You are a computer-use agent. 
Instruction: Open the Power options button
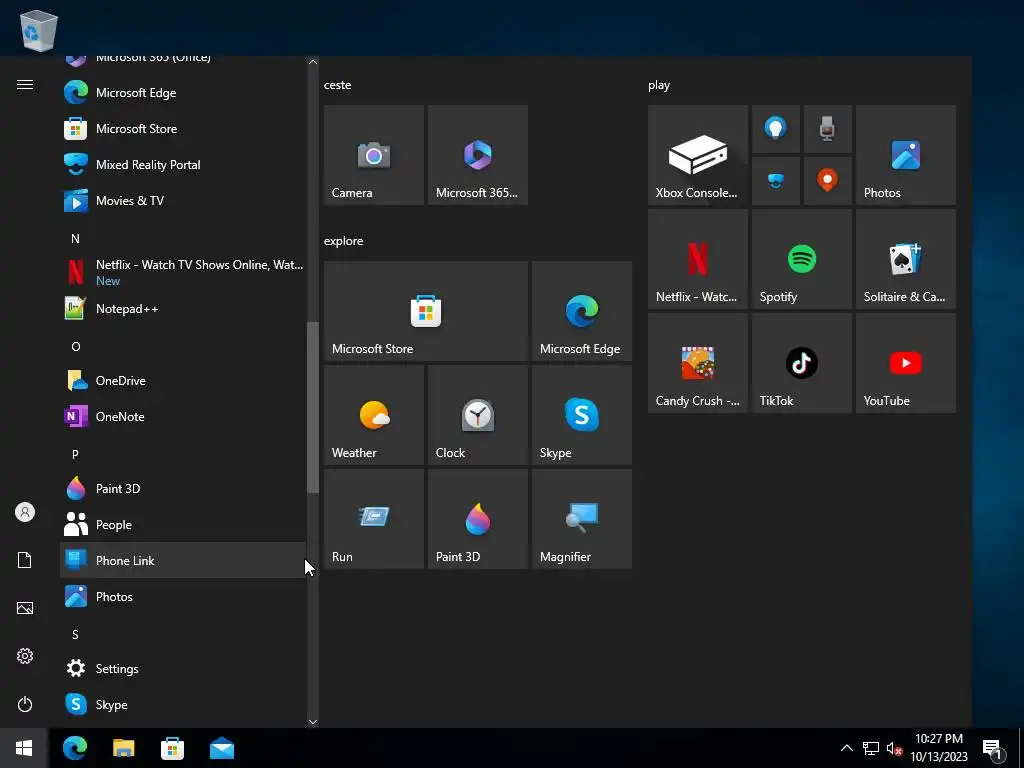coord(25,704)
